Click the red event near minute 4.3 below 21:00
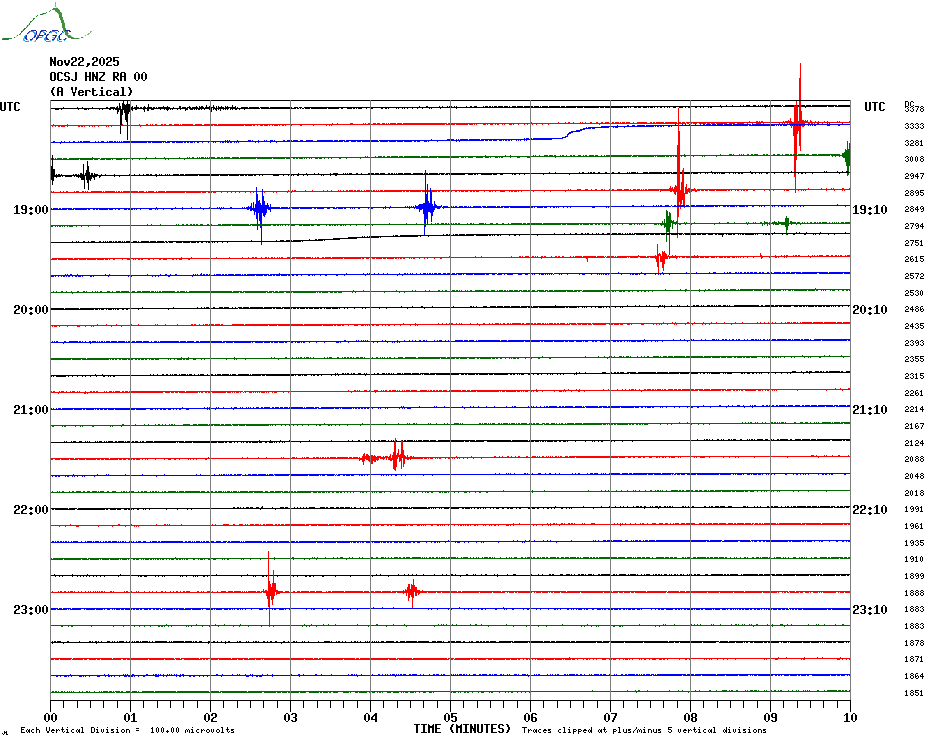This screenshot has width=930, height=744. [397, 457]
